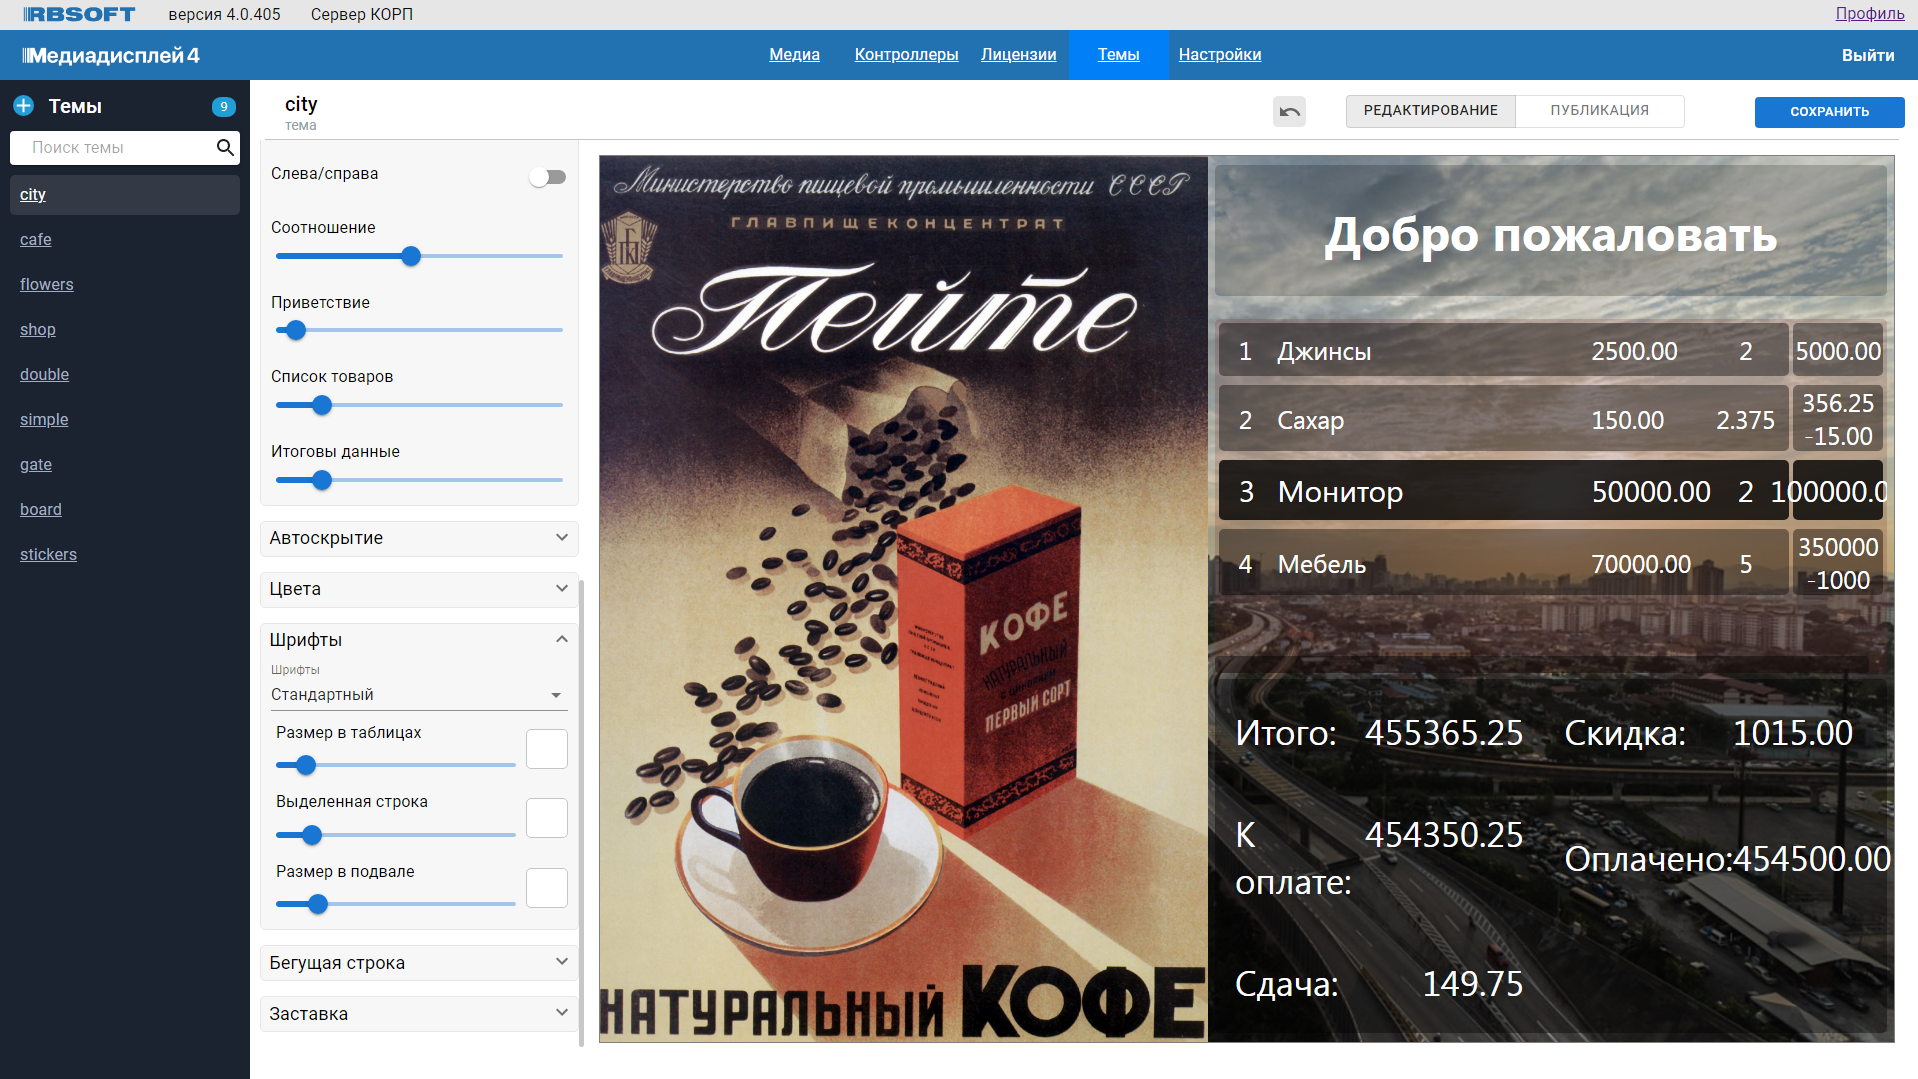Click the Список товаров slider handle
The image size is (1918, 1079).
(x=322, y=405)
